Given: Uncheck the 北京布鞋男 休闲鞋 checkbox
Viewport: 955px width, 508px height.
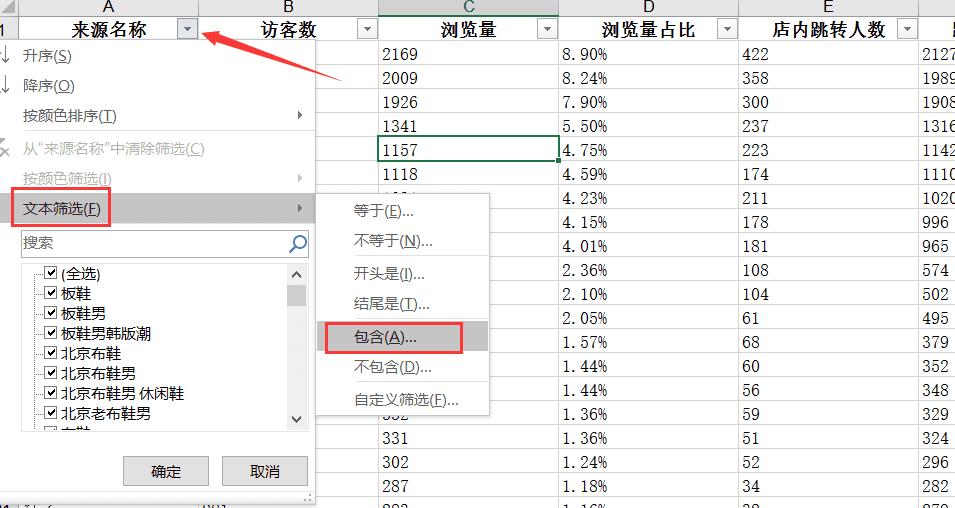Looking at the screenshot, I should (x=51, y=393).
